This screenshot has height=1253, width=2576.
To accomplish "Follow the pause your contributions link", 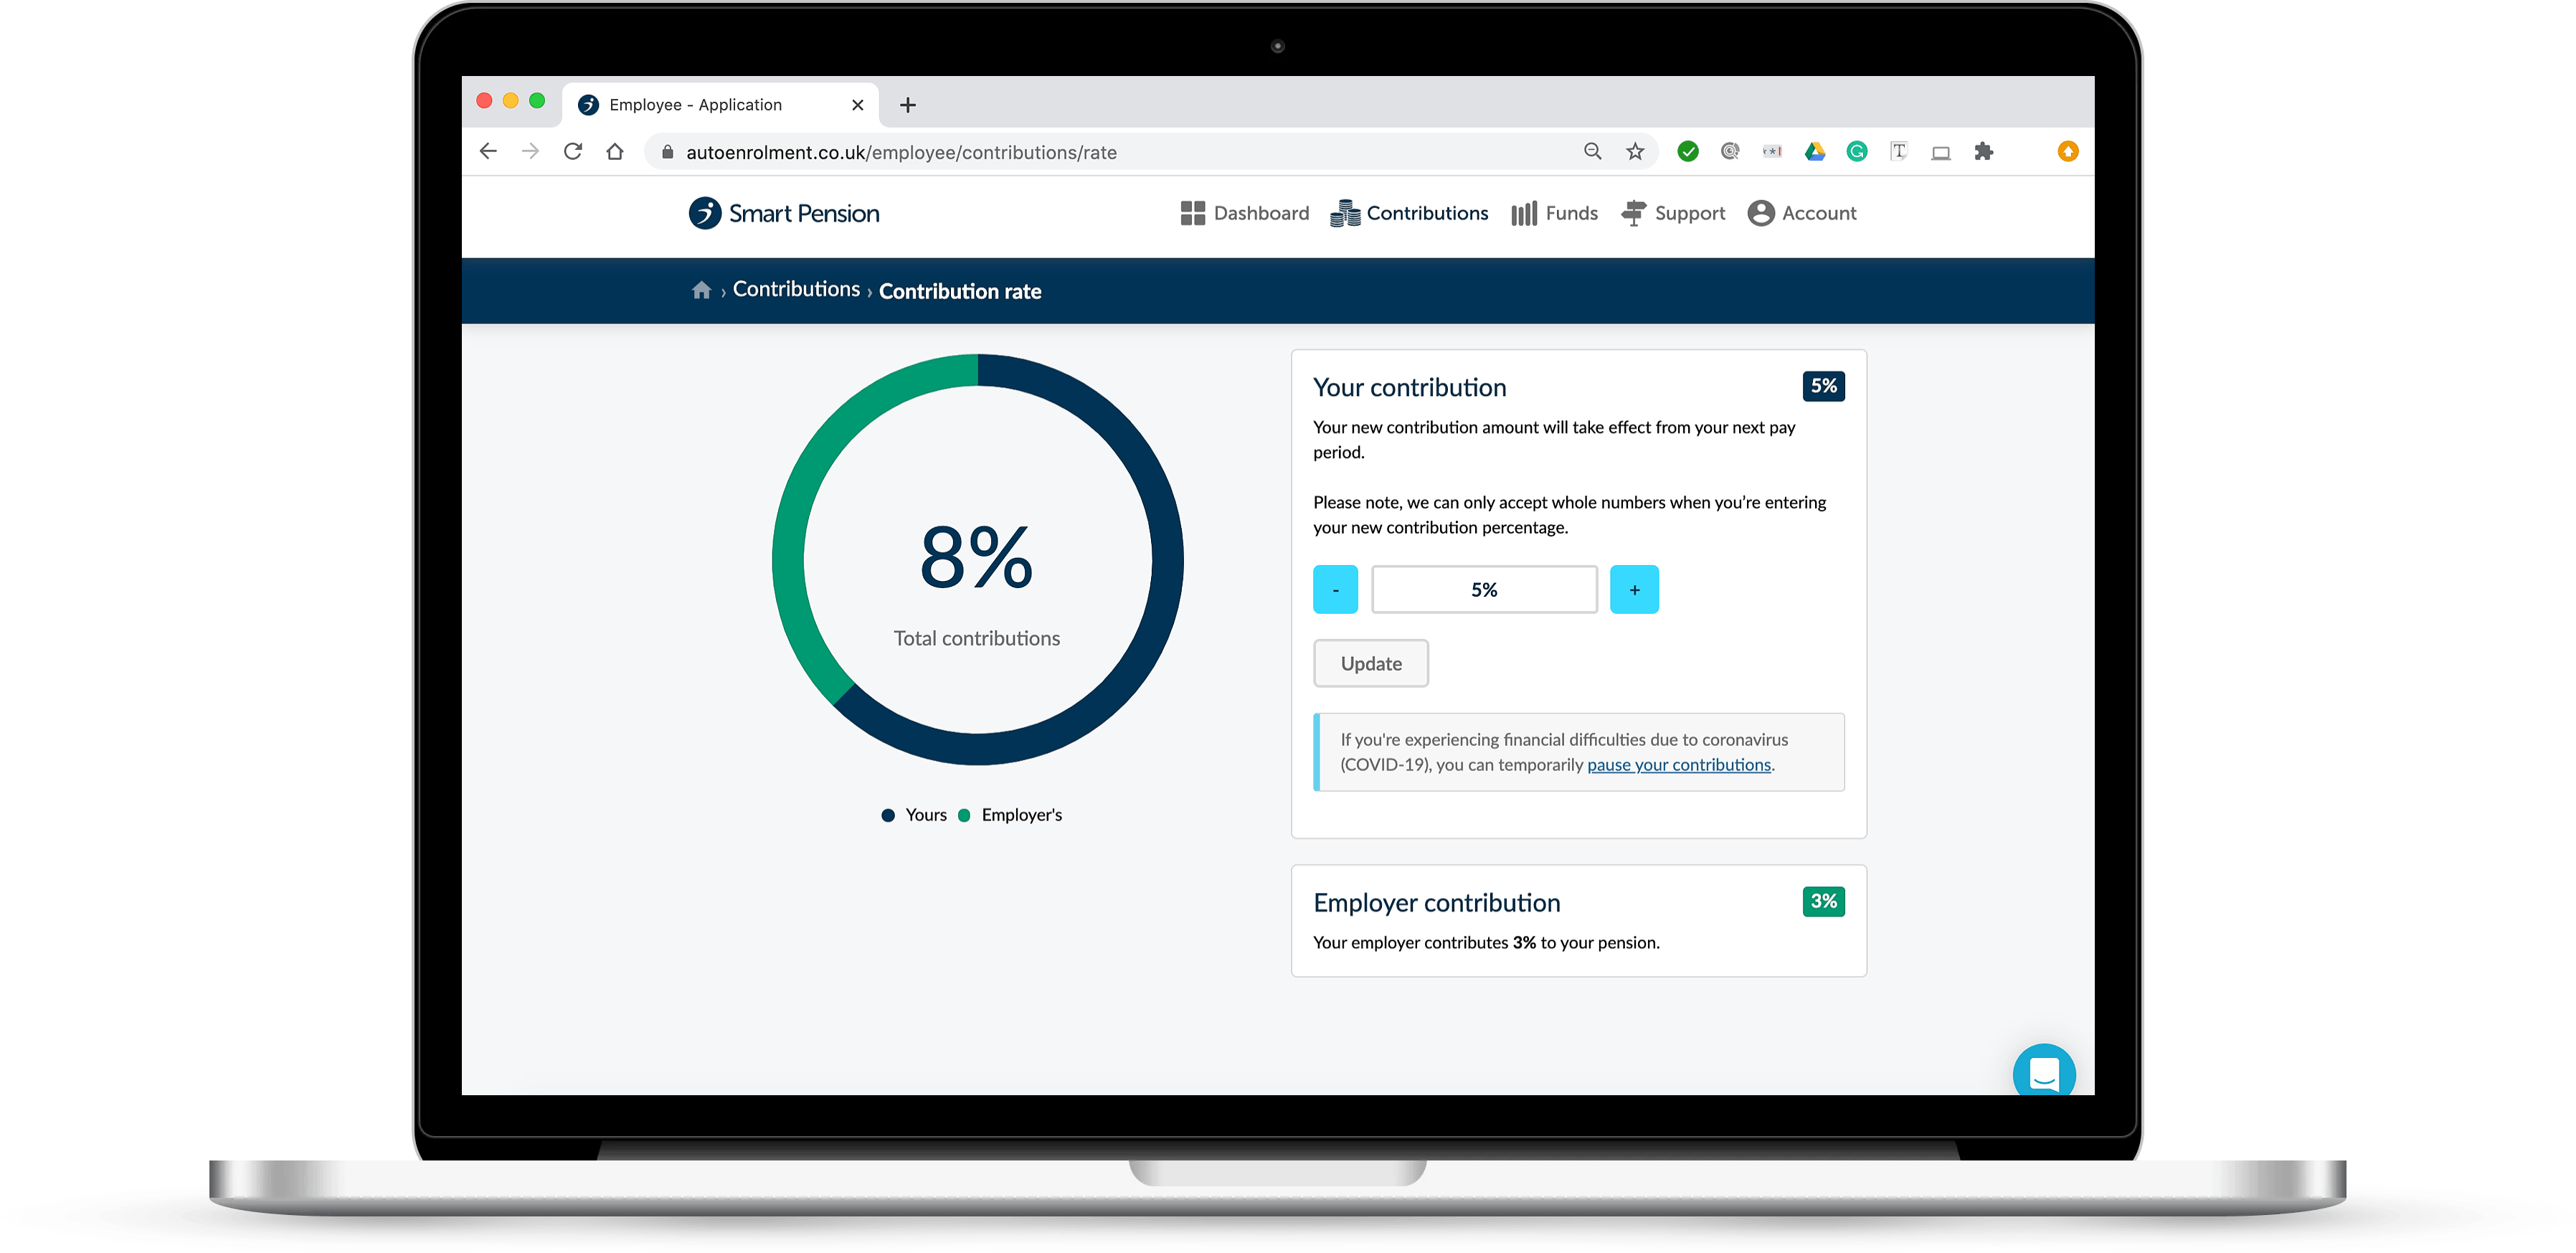I will coord(1679,765).
